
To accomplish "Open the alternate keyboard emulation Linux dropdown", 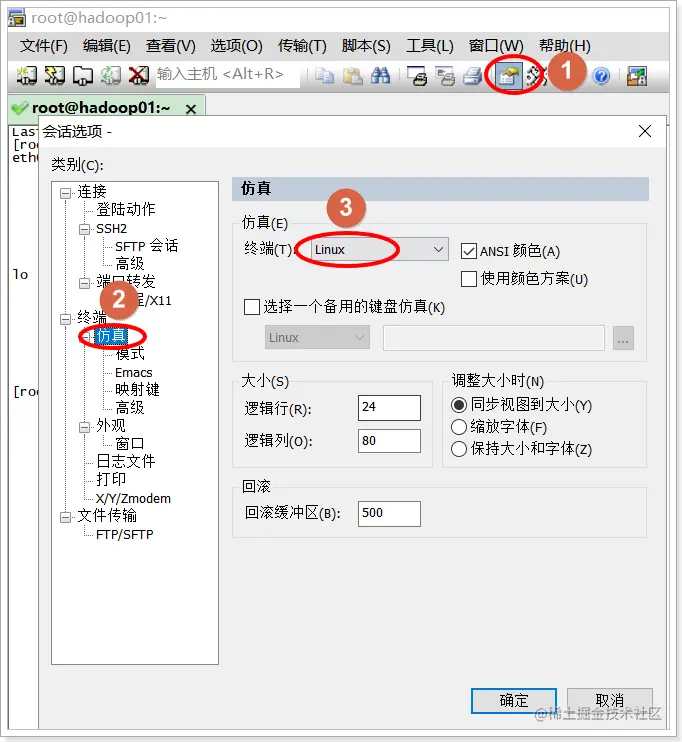I will [317, 337].
